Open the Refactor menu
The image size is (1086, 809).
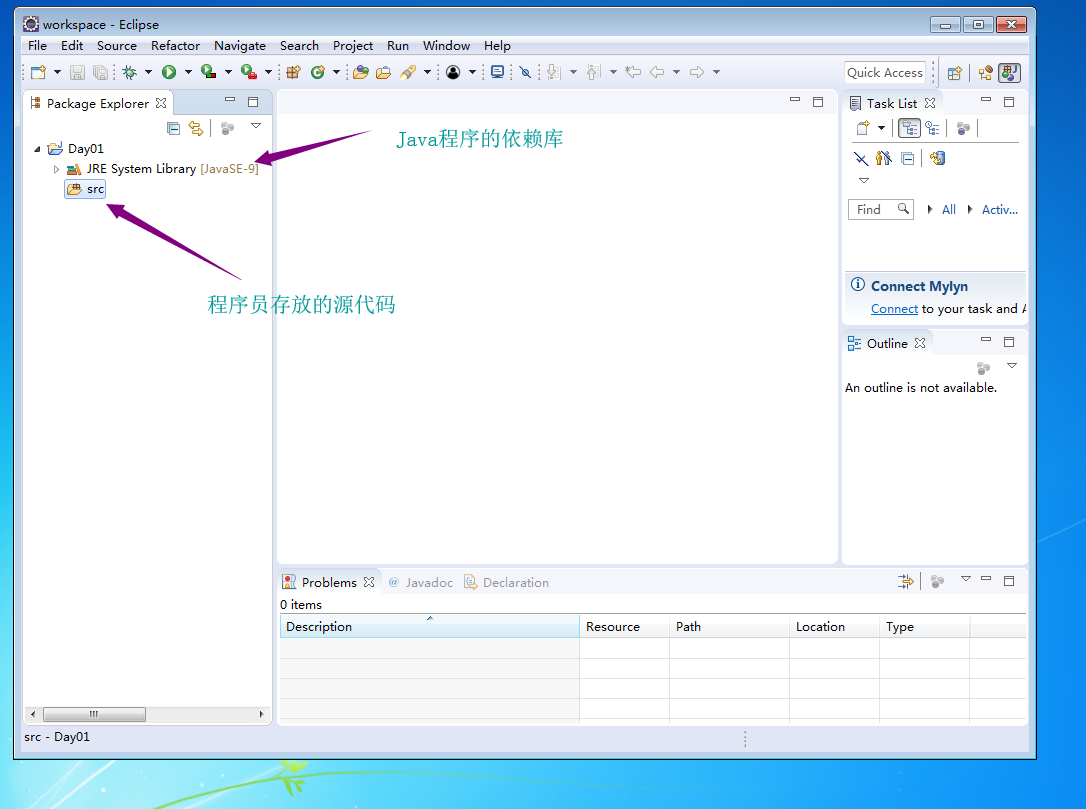pyautogui.click(x=175, y=46)
